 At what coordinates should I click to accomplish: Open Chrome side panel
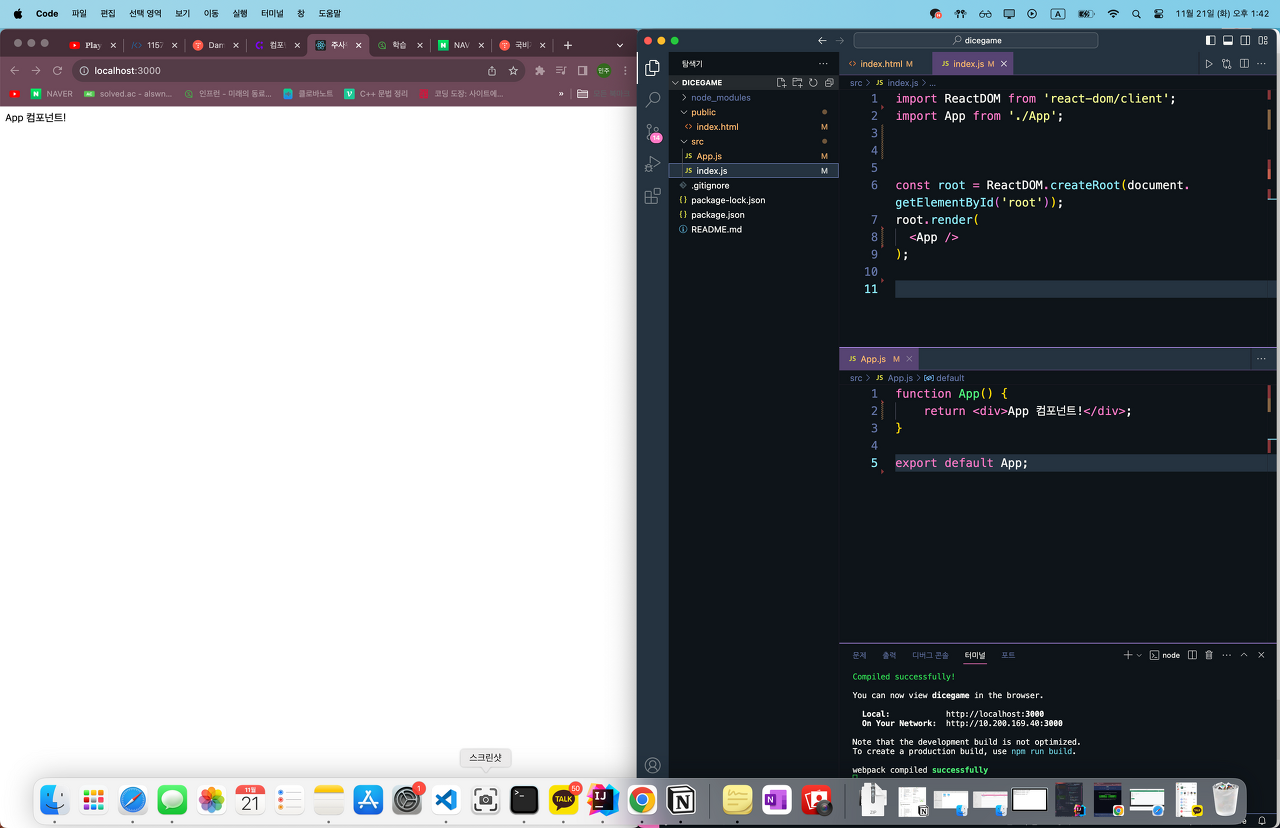[582, 71]
